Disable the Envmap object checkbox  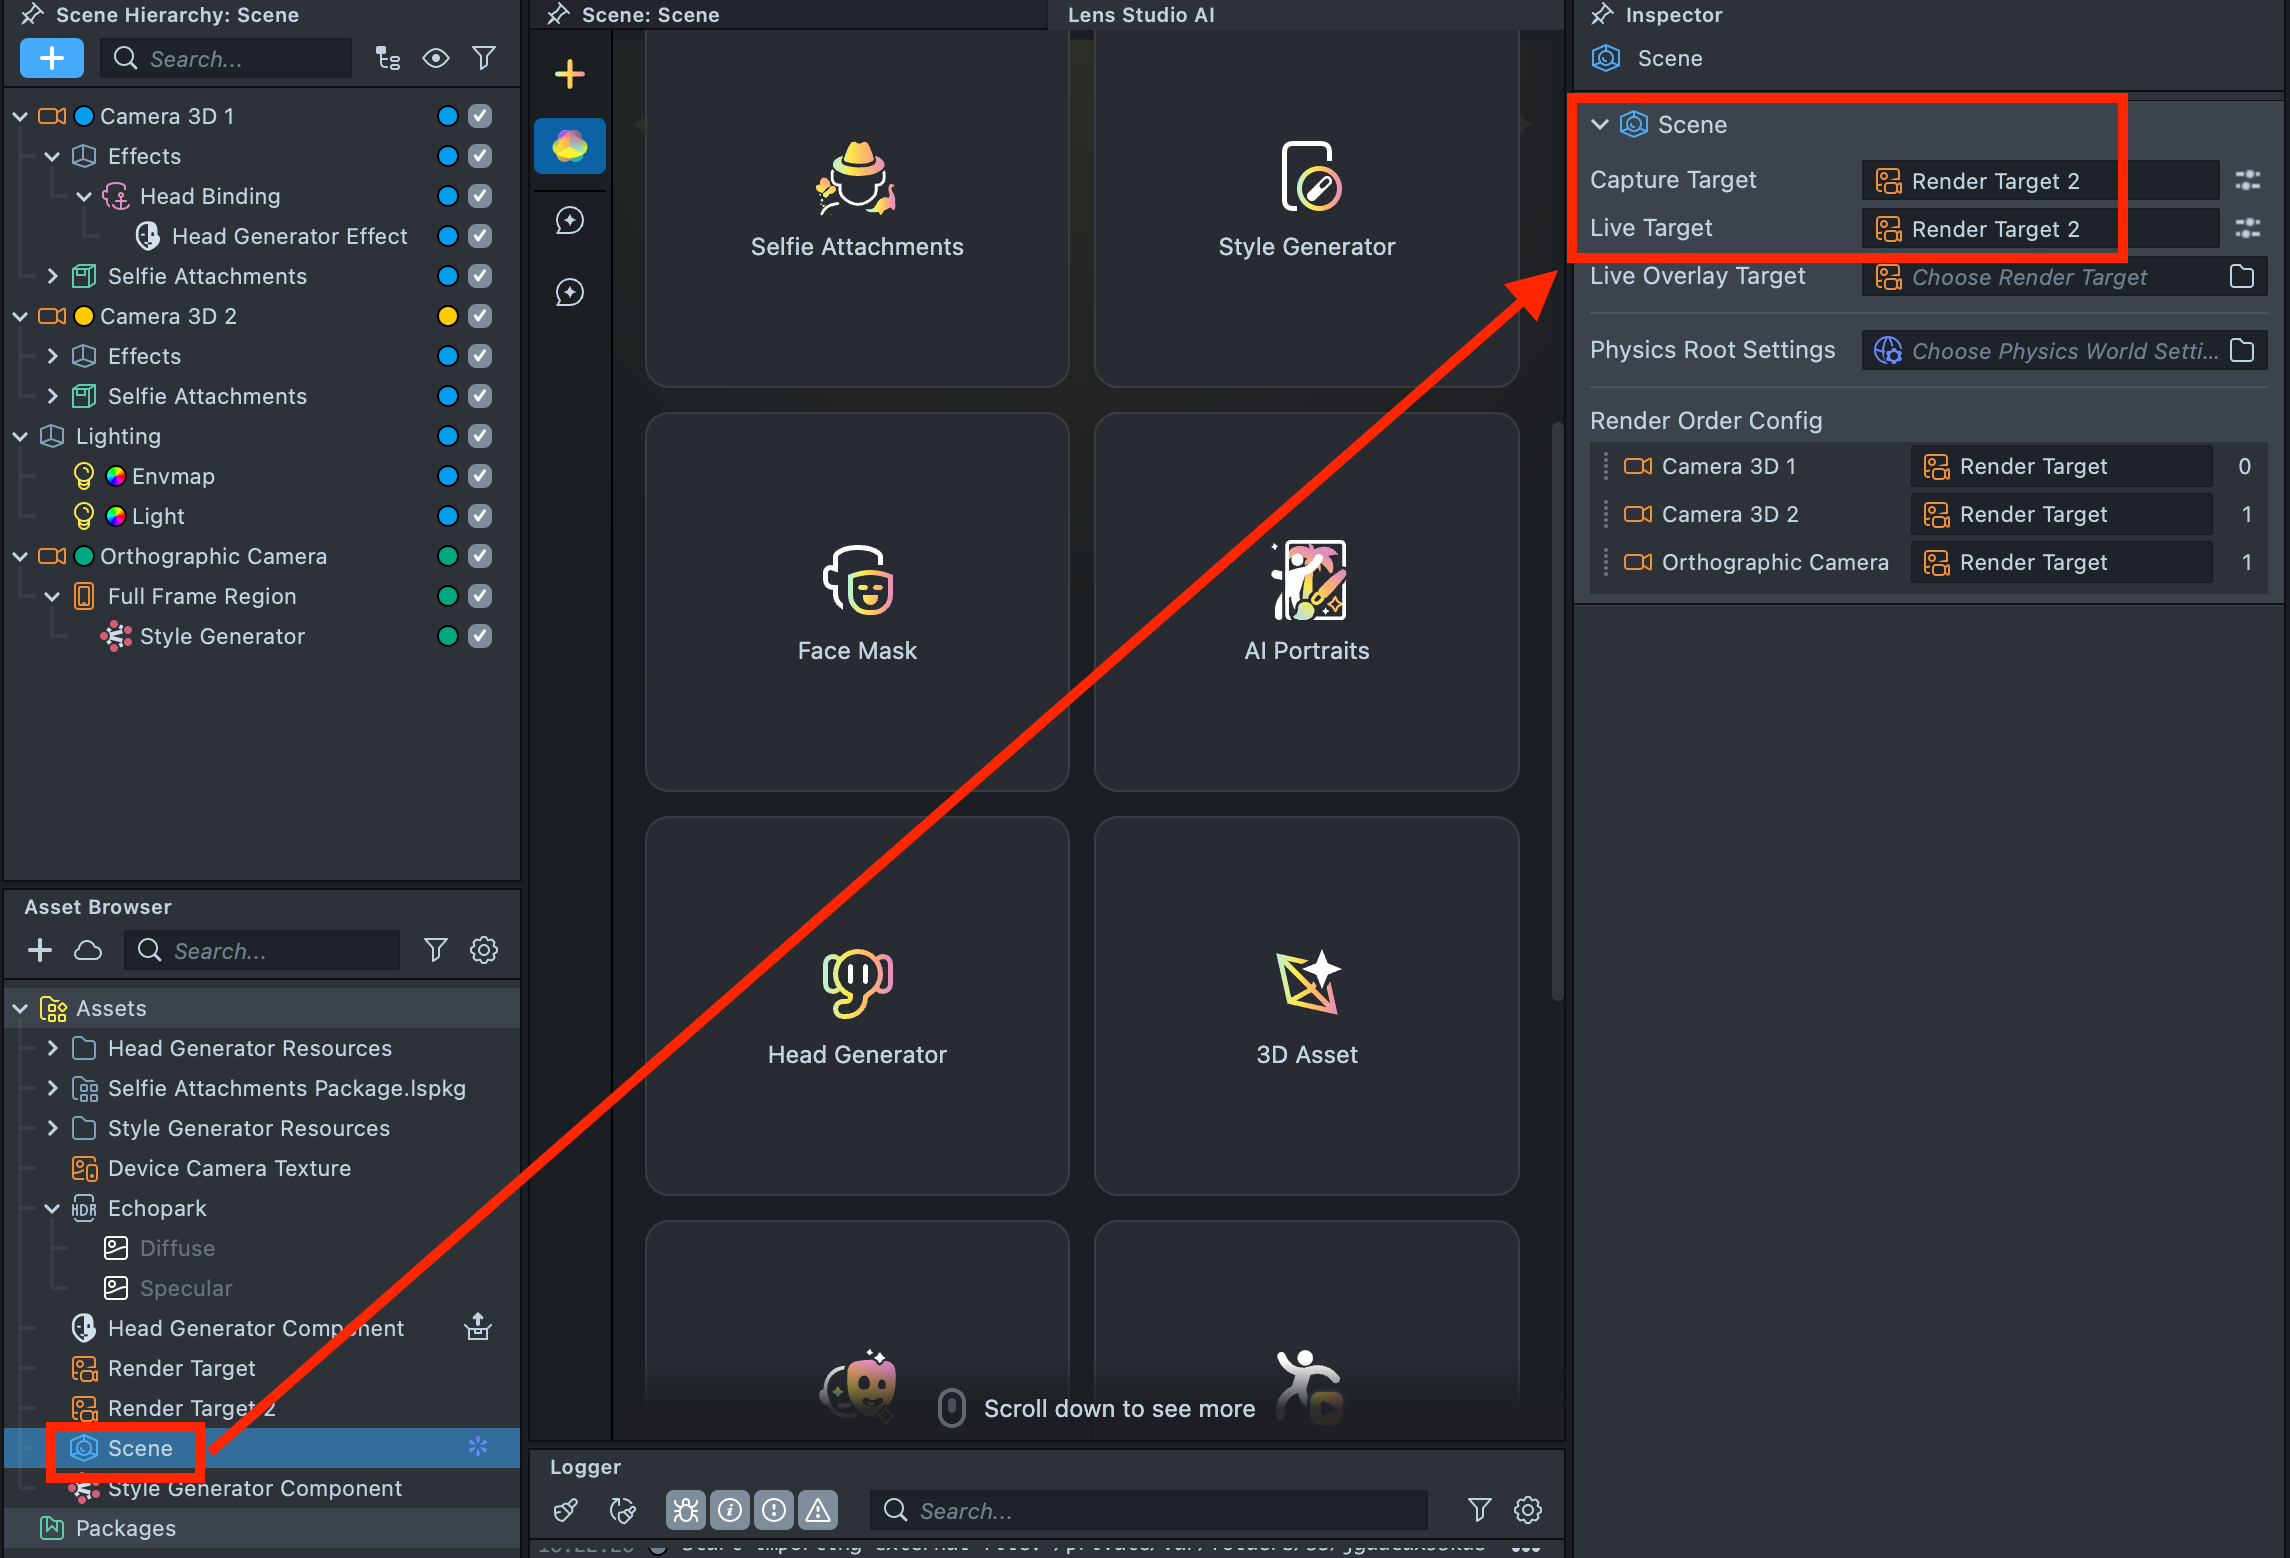(480, 476)
